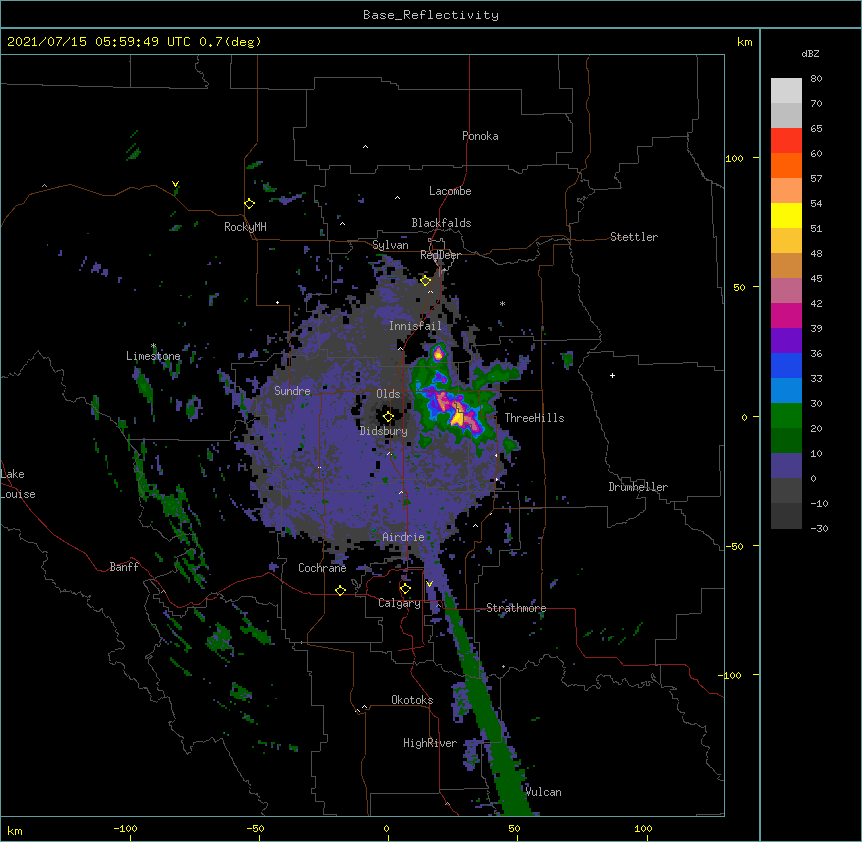Click the white asterisk marker east of Innisfail
Viewport: 862px width, 842px height.
pos(502,303)
